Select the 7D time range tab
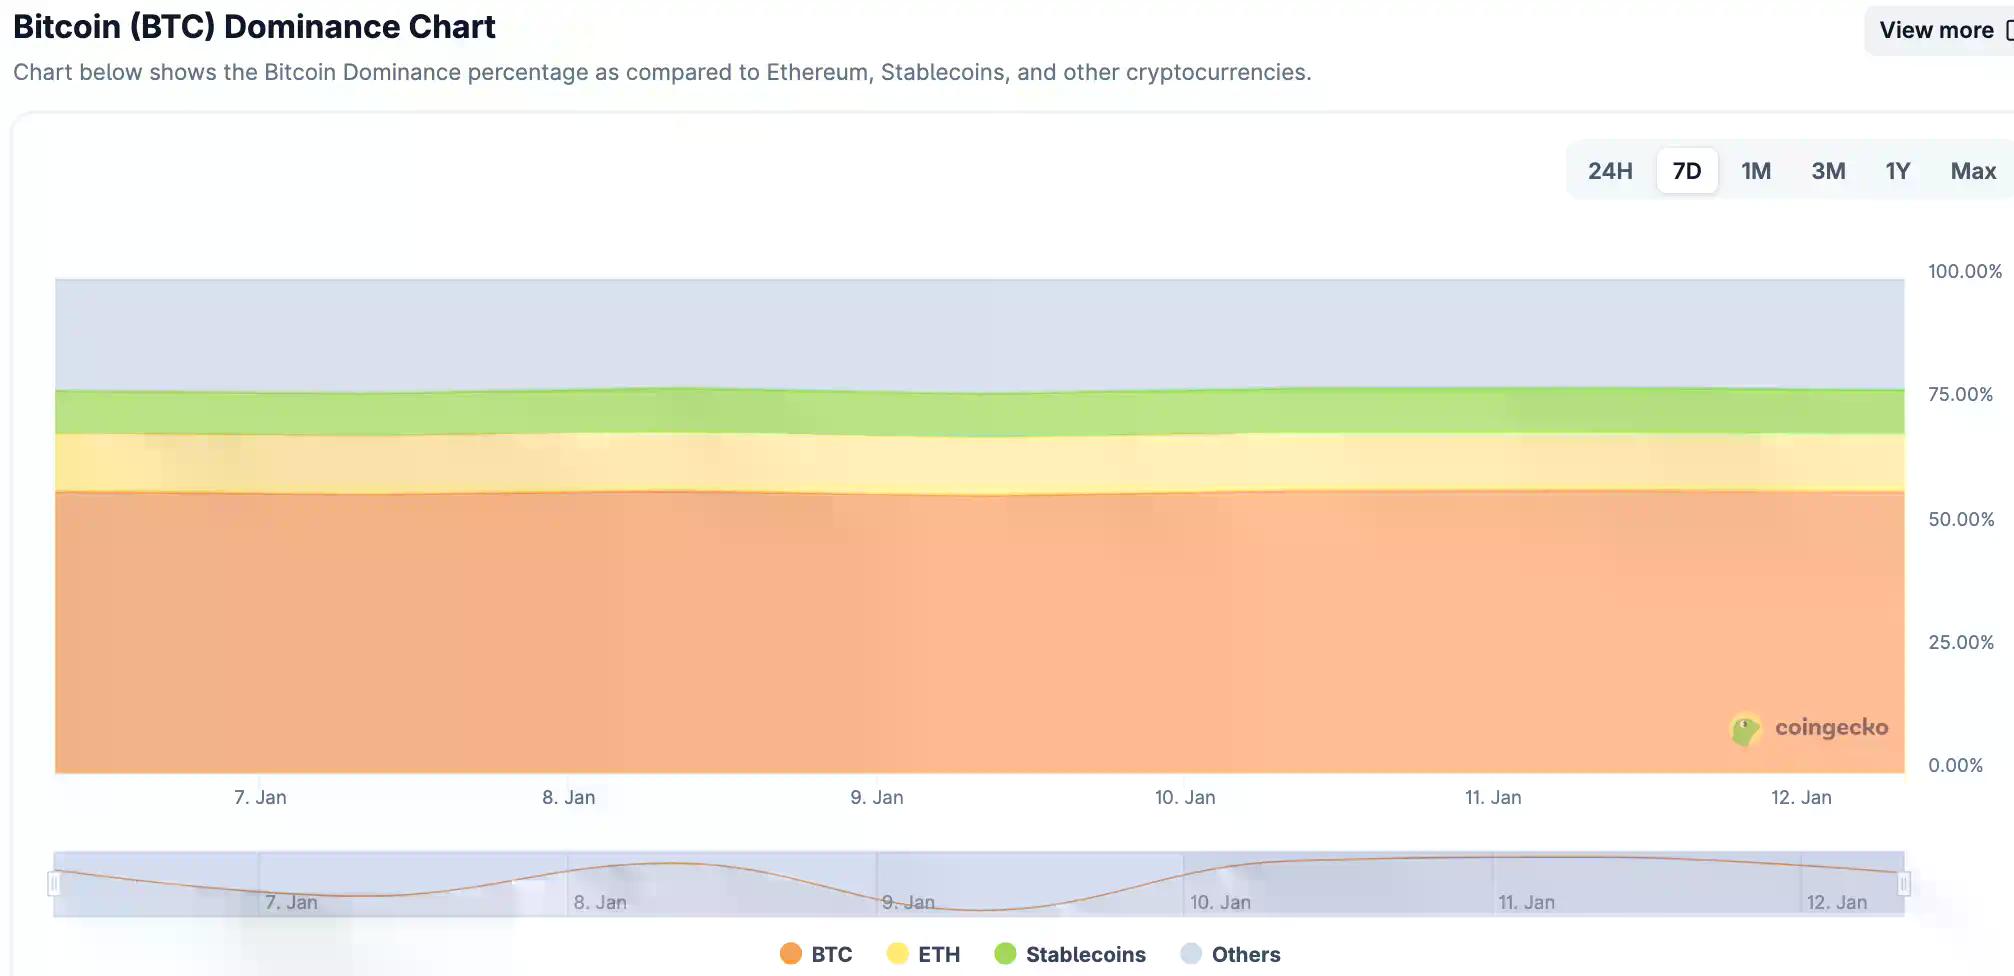Image resolution: width=2014 pixels, height=976 pixels. coord(1686,171)
